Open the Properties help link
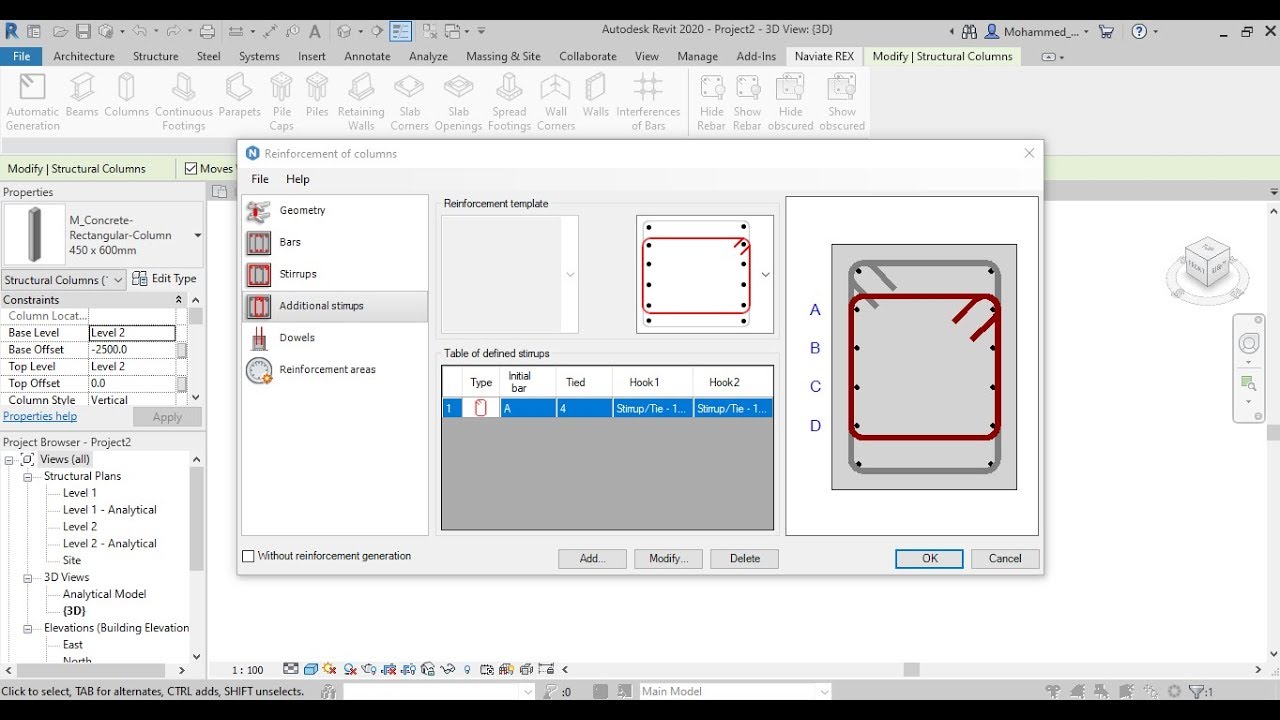The width and height of the screenshot is (1280, 720). [40, 417]
